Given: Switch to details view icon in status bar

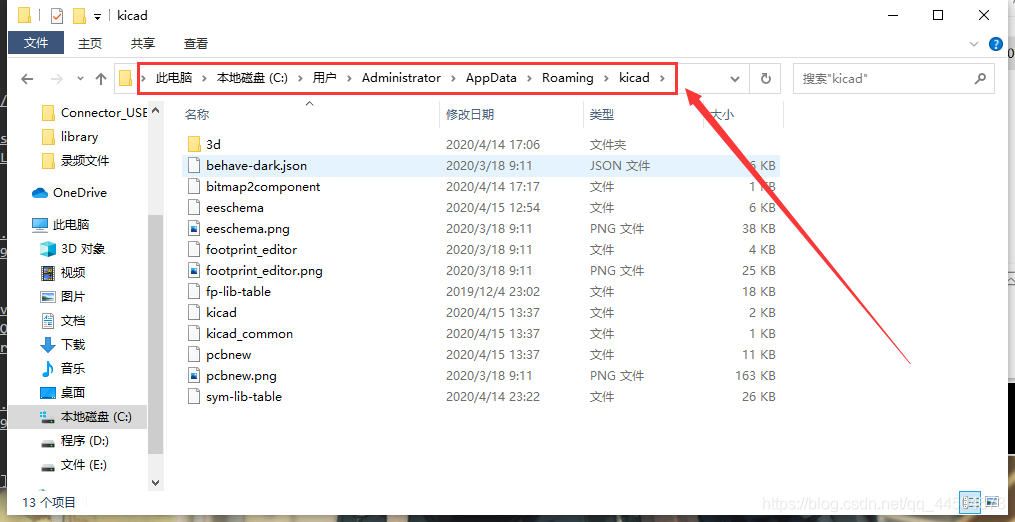Looking at the screenshot, I should click(x=970, y=503).
